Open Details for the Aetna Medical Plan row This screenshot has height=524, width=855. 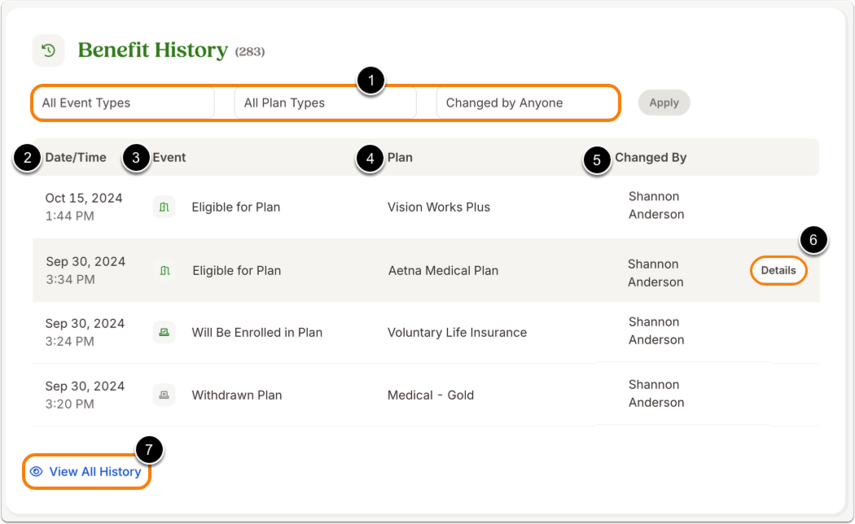coord(778,270)
